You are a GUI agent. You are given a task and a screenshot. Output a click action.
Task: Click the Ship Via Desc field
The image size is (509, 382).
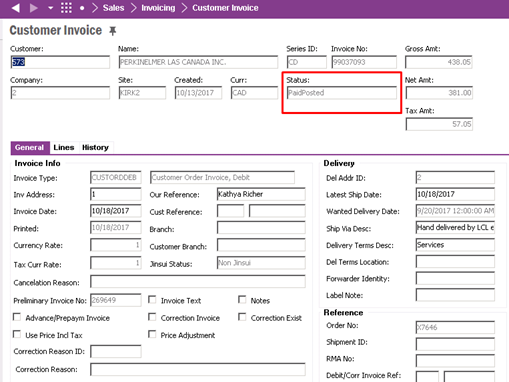click(x=455, y=227)
